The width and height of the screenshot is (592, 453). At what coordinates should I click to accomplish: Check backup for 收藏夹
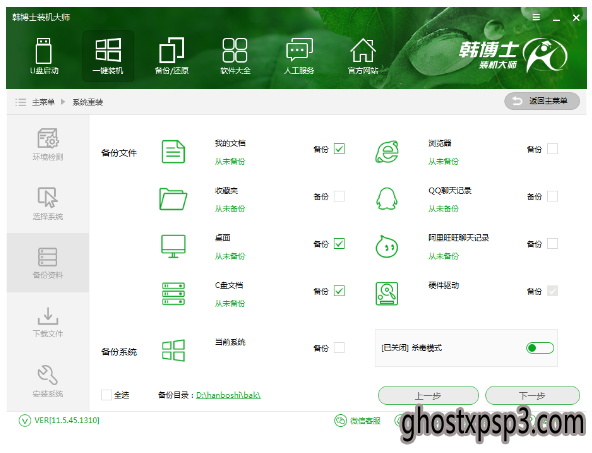pyautogui.click(x=339, y=196)
